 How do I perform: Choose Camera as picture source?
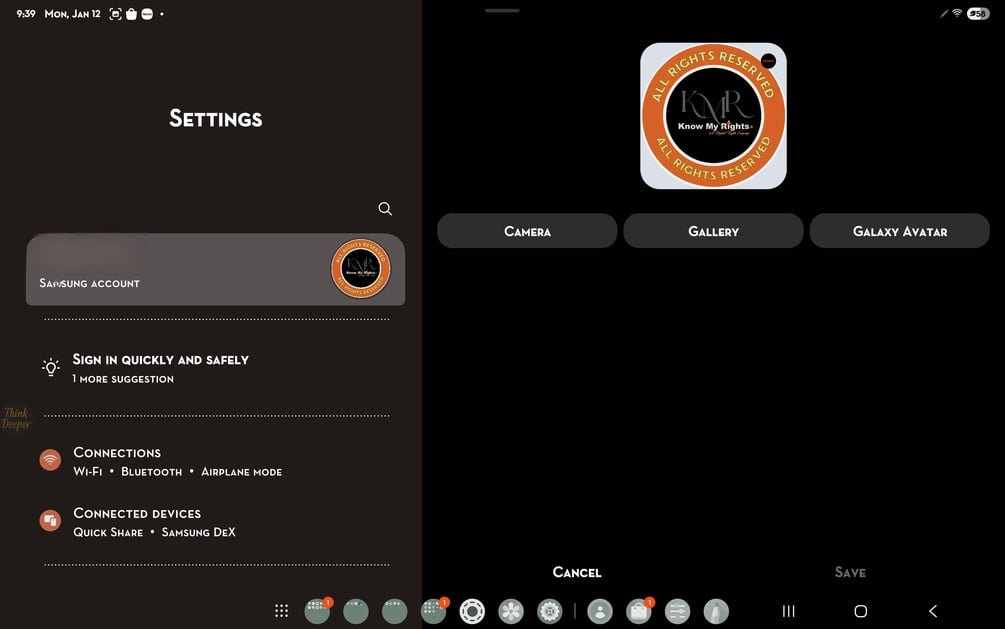point(527,231)
